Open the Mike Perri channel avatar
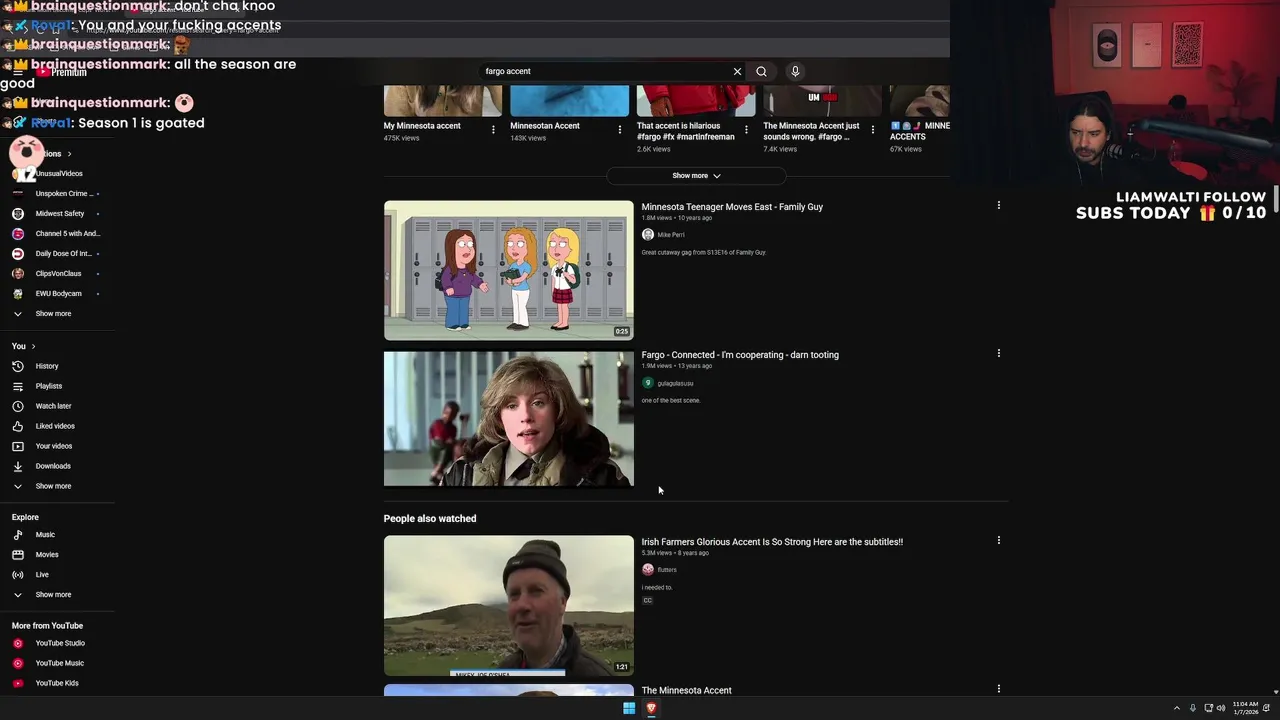Viewport: 1280px width, 720px height. 648,235
